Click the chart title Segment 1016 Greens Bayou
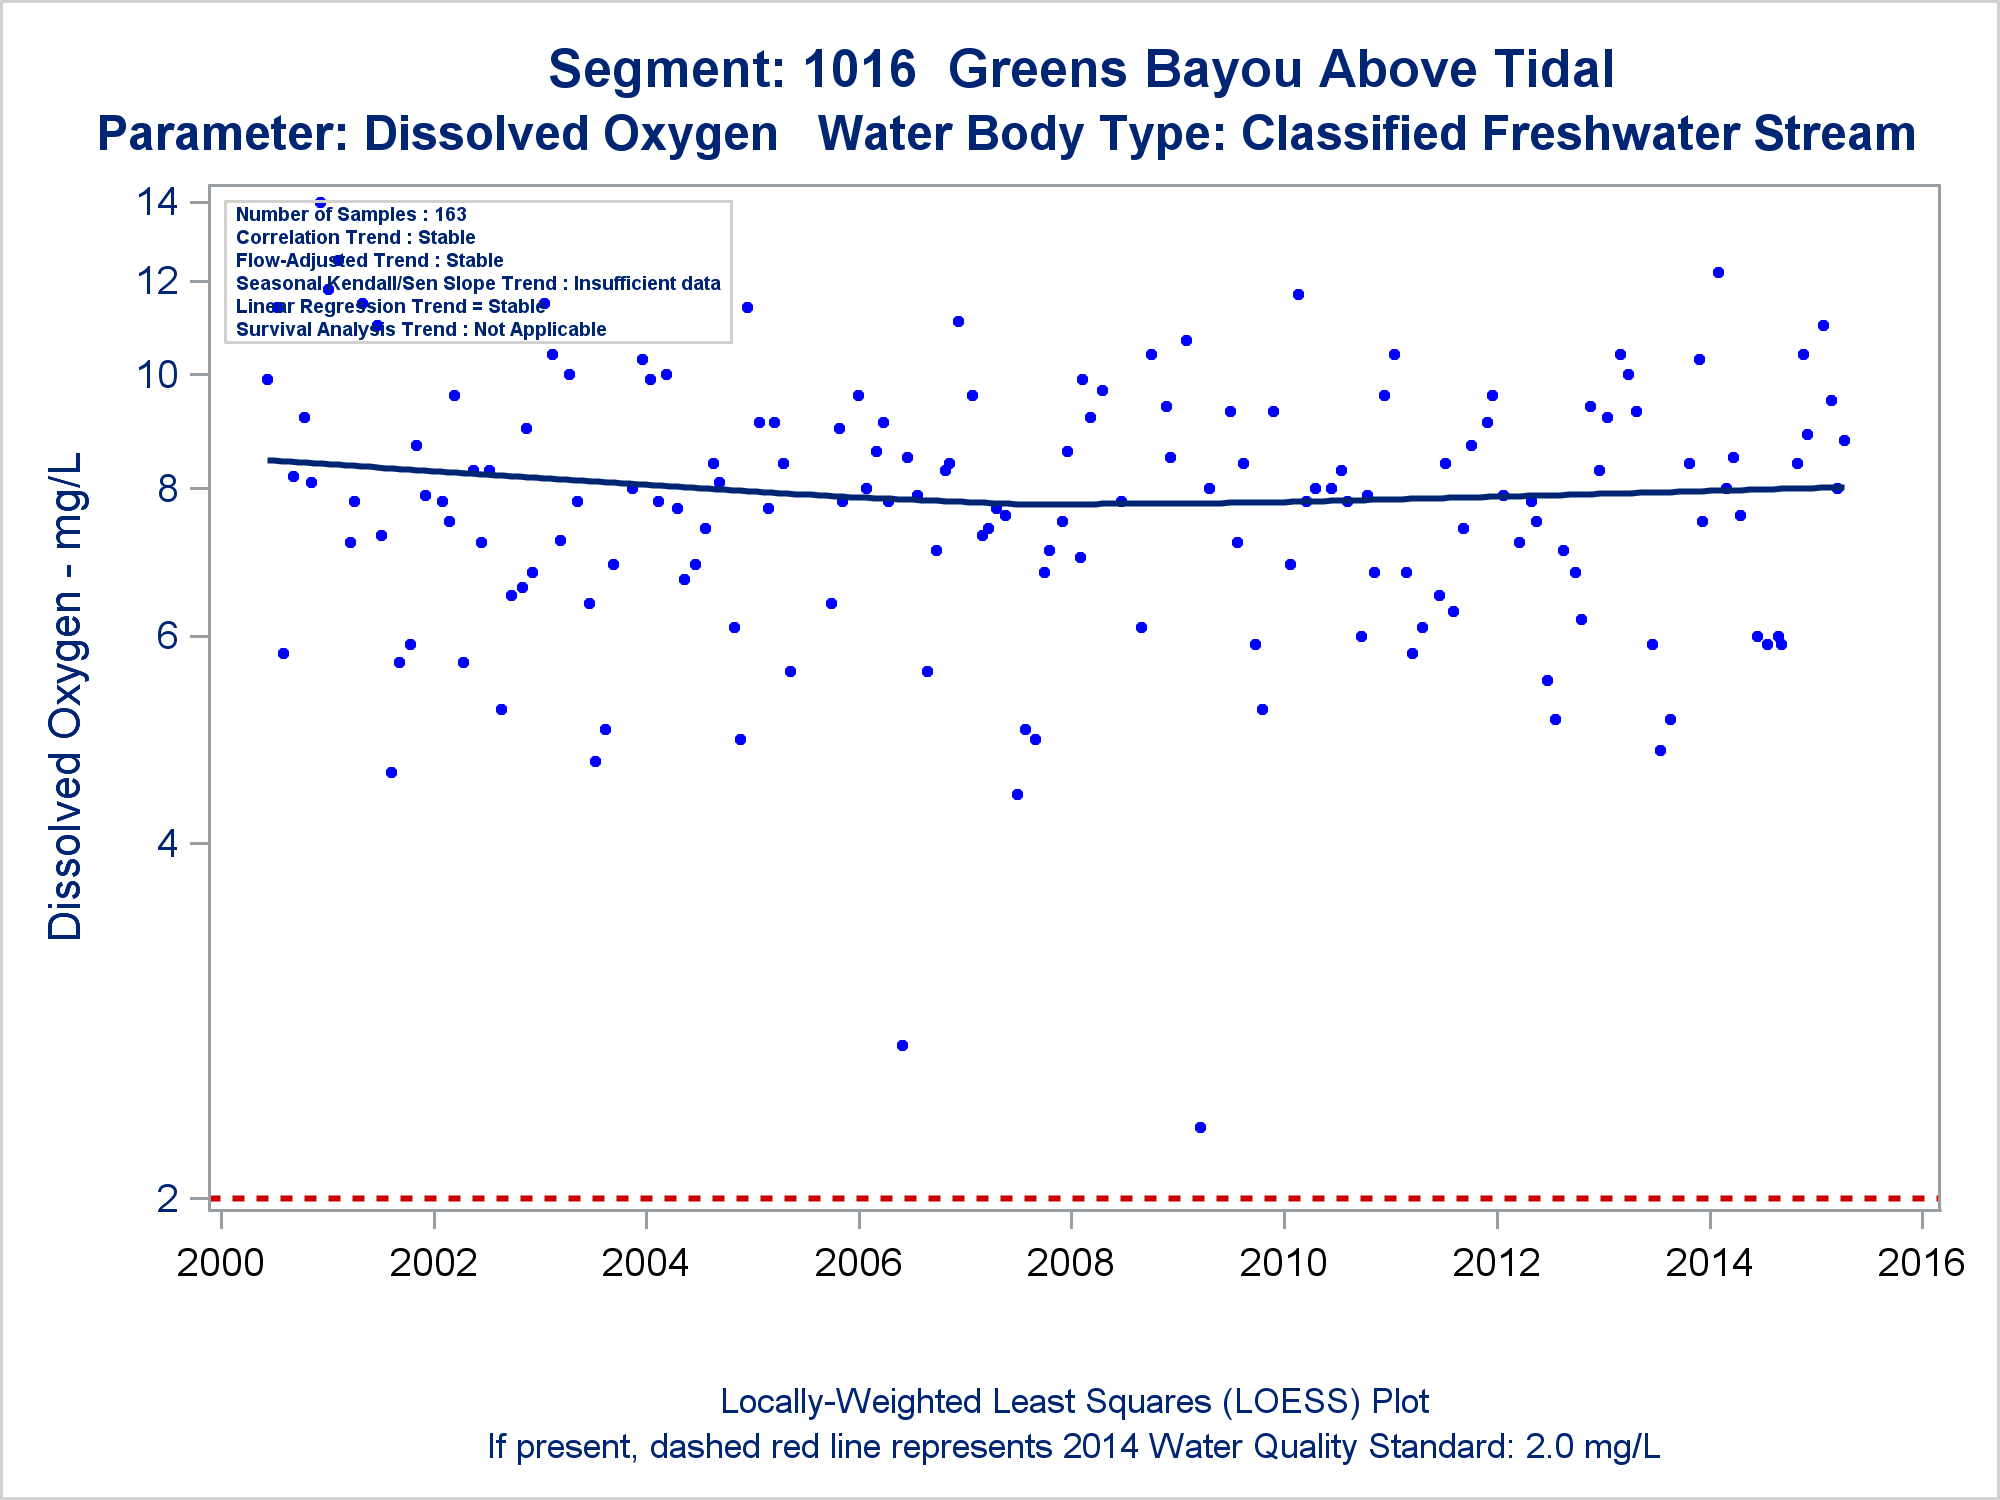Image resolution: width=2000 pixels, height=1500 pixels. click(1080, 70)
